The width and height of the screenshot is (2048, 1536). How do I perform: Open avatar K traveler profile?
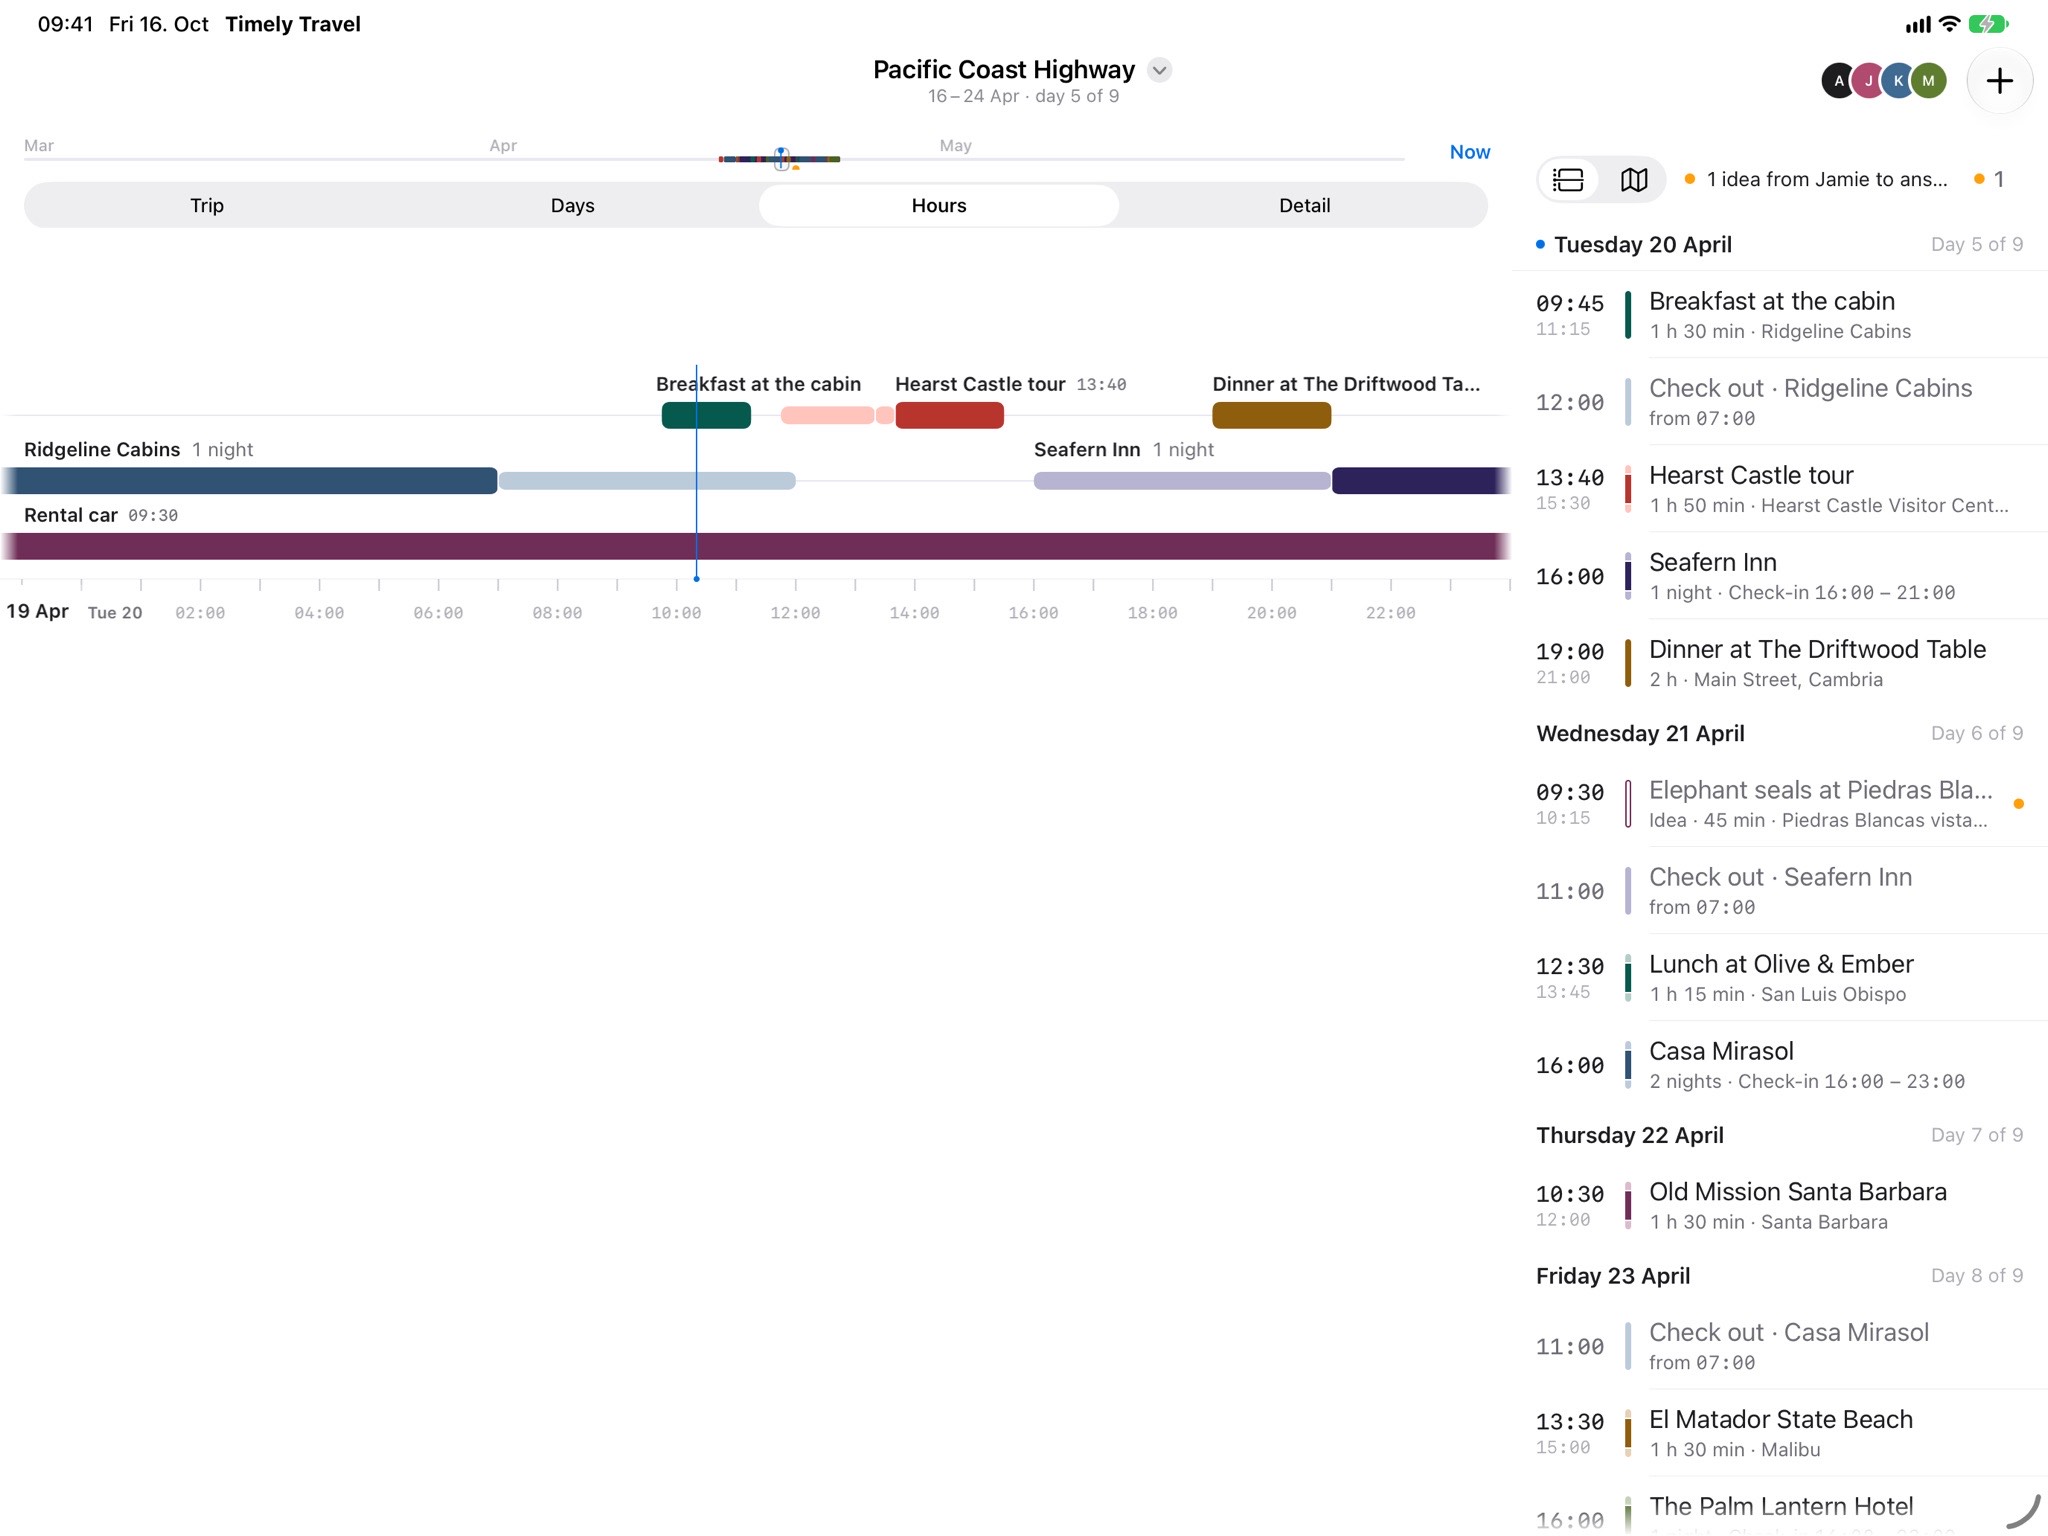click(1898, 81)
